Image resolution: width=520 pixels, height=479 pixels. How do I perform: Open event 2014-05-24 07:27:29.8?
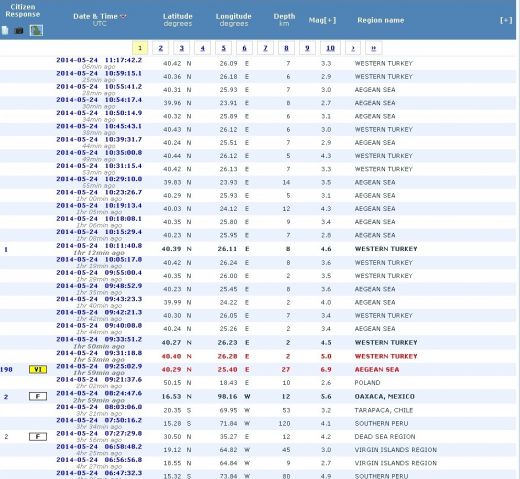(99, 433)
